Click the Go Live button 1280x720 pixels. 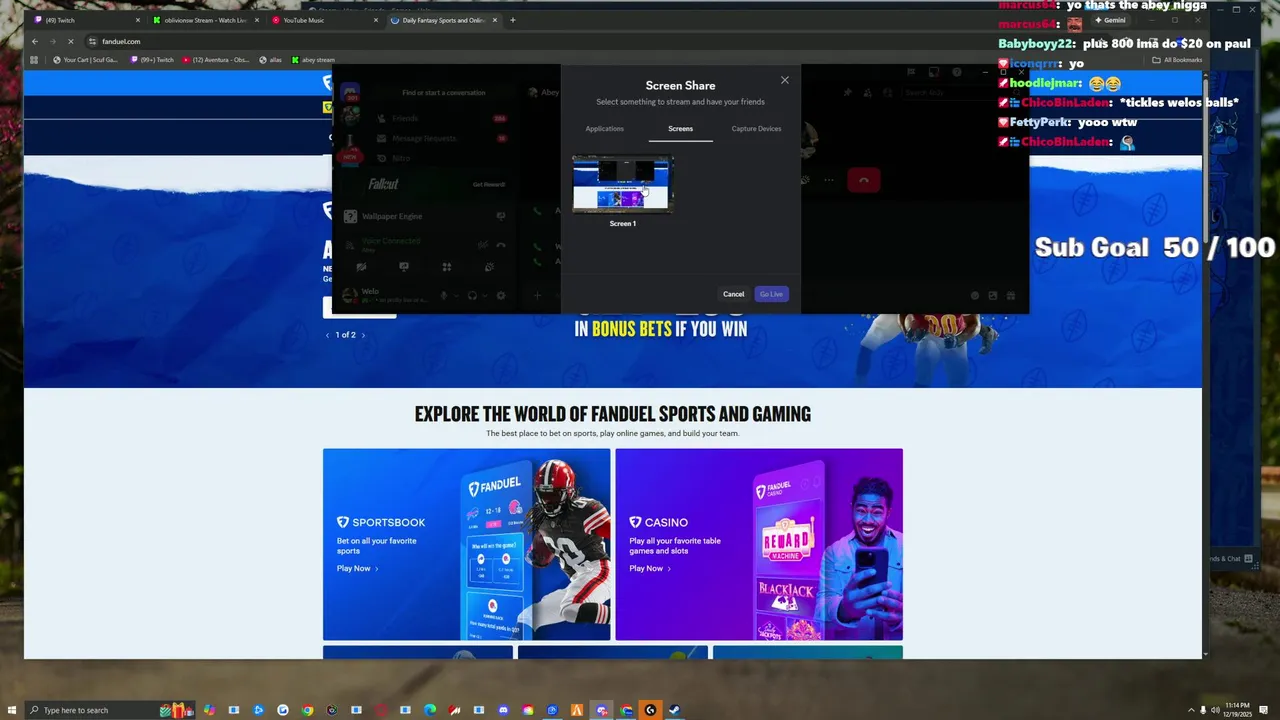(x=771, y=294)
